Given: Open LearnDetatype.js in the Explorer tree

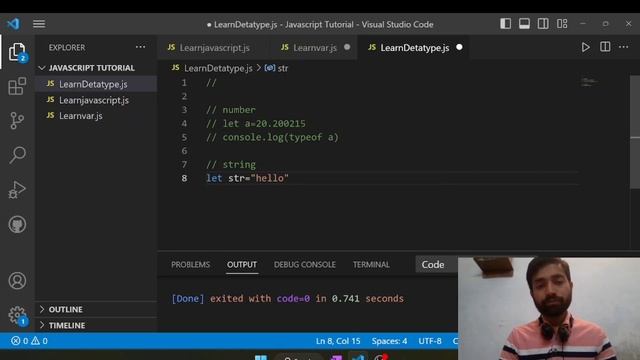Looking at the screenshot, I should [96, 84].
